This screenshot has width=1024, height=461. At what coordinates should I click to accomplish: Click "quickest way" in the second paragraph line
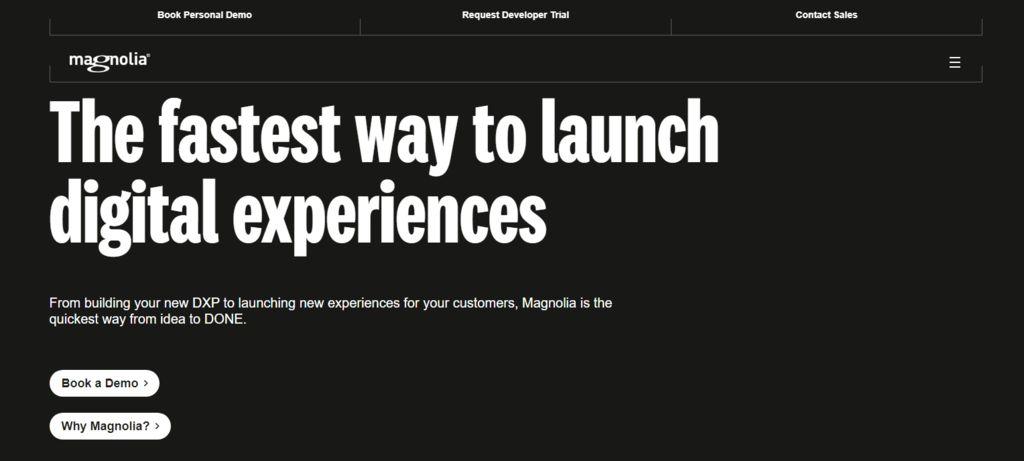(x=88, y=320)
